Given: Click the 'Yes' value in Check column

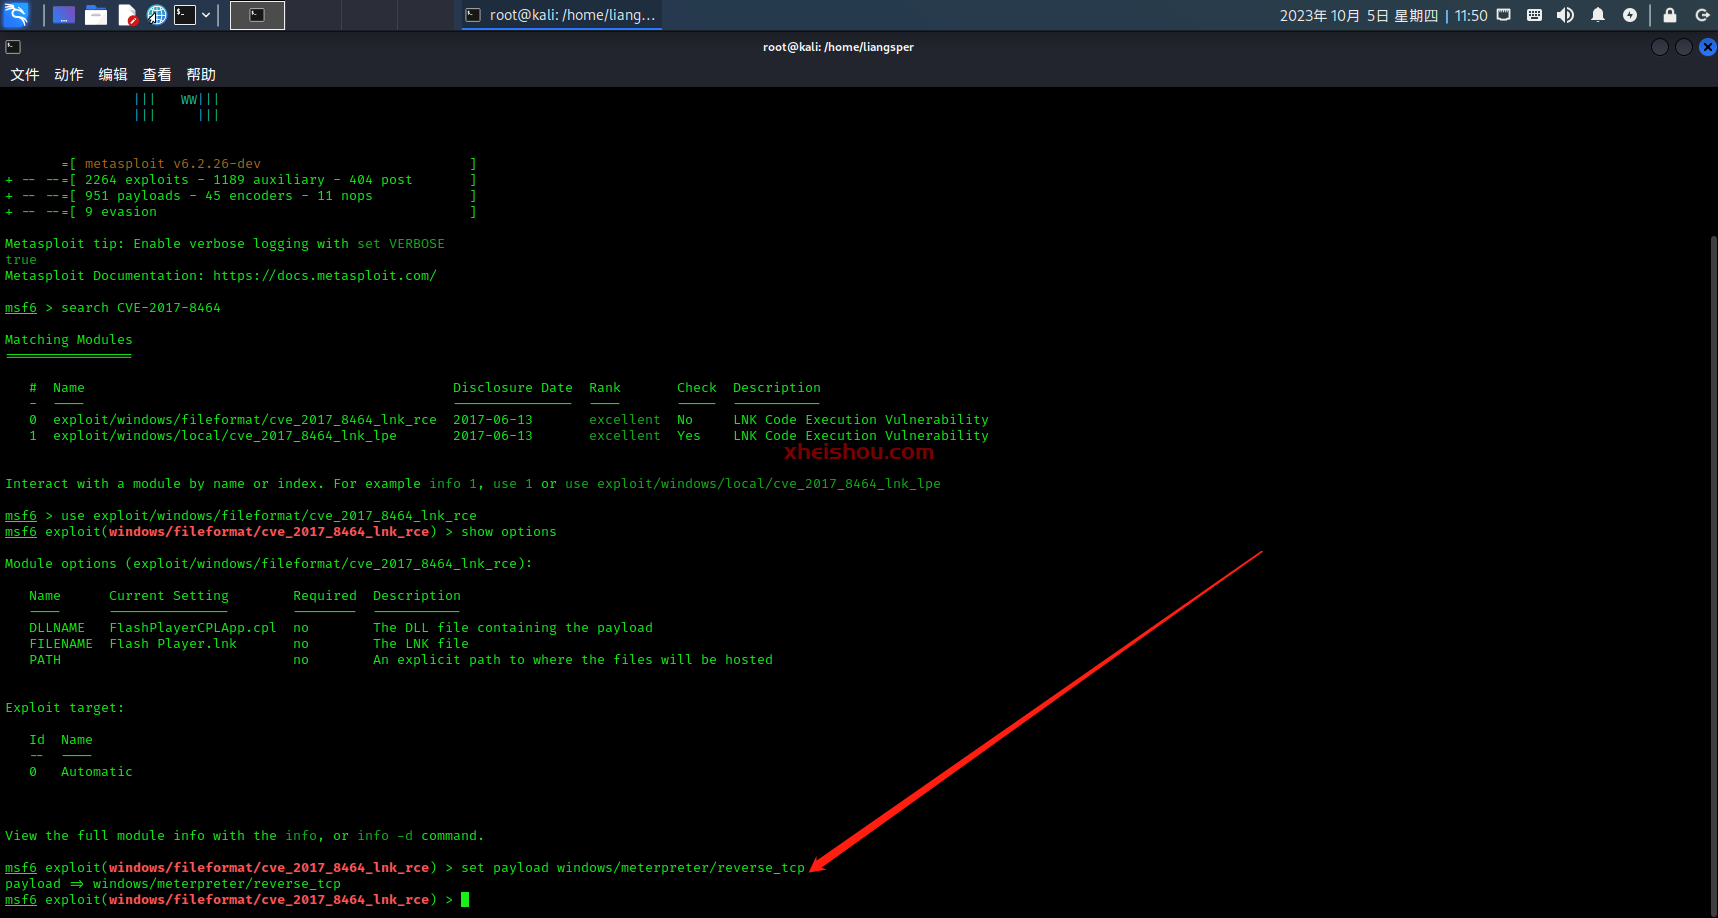Looking at the screenshot, I should pos(689,436).
